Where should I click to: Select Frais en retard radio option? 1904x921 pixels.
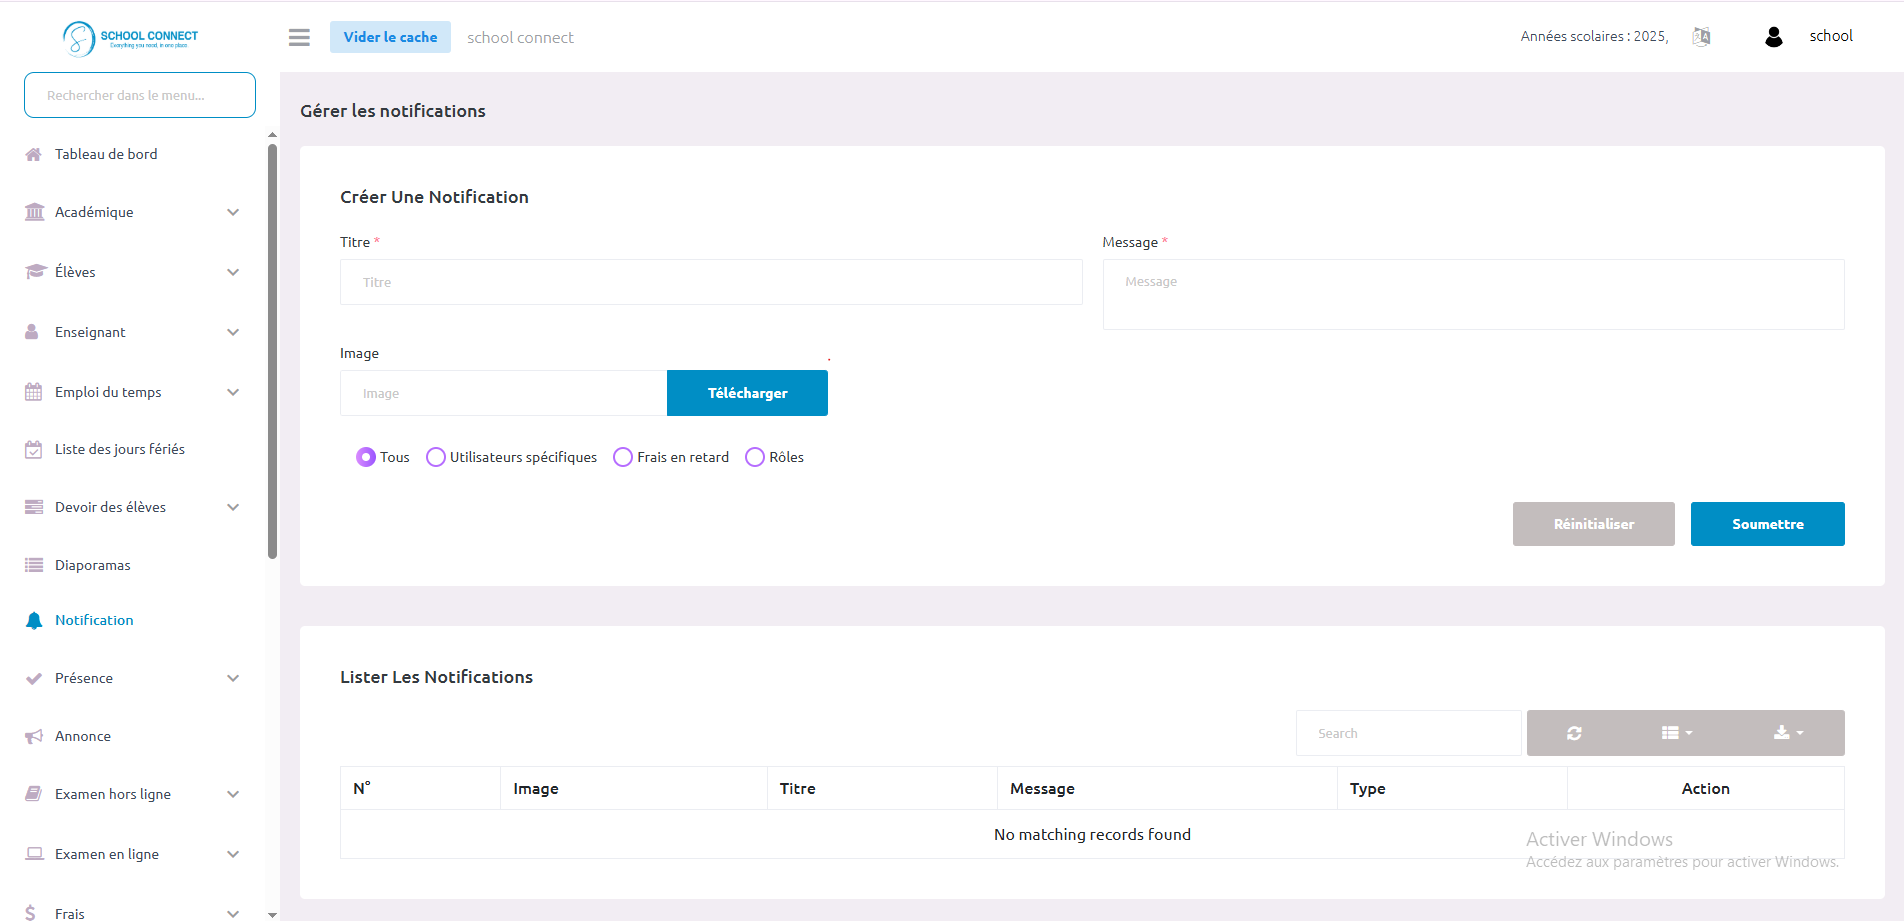(x=623, y=457)
